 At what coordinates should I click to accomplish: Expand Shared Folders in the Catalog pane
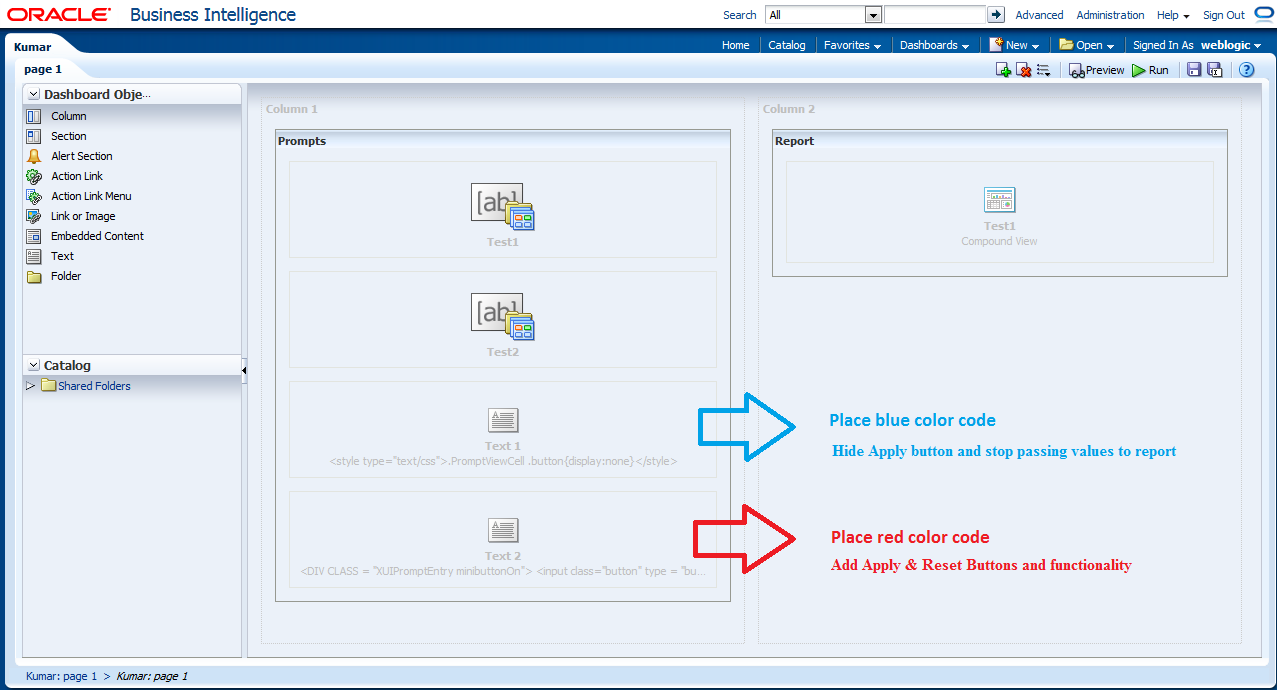[x=30, y=385]
